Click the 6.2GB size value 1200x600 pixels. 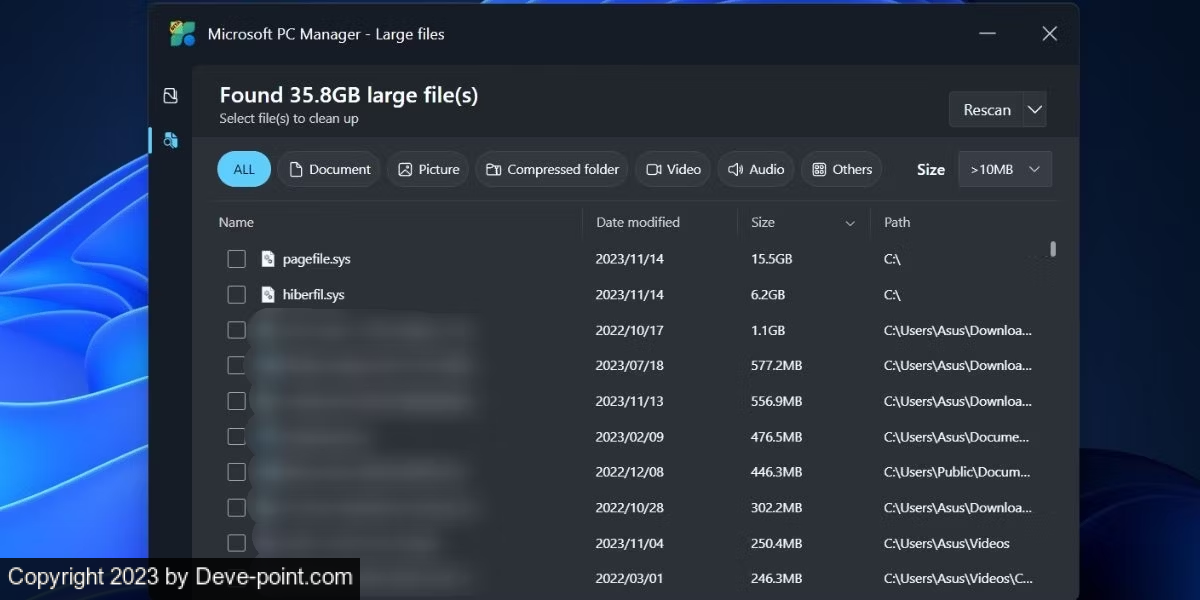(x=768, y=295)
